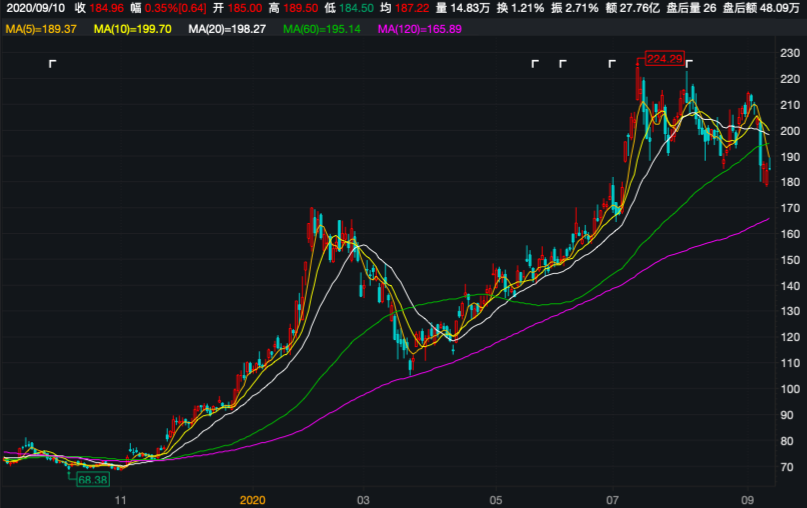807x508 pixels.
Task: Select the second flag marker from the left
Action: click(x=535, y=65)
